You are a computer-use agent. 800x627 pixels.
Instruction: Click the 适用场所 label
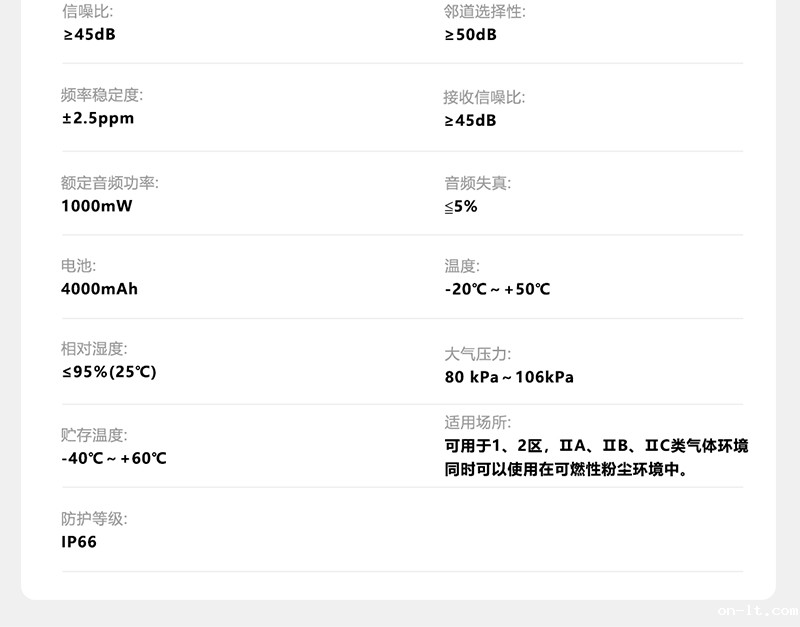click(477, 423)
